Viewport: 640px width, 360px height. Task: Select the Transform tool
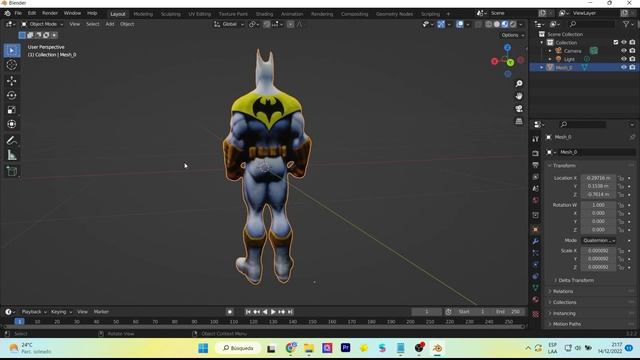click(x=11, y=124)
